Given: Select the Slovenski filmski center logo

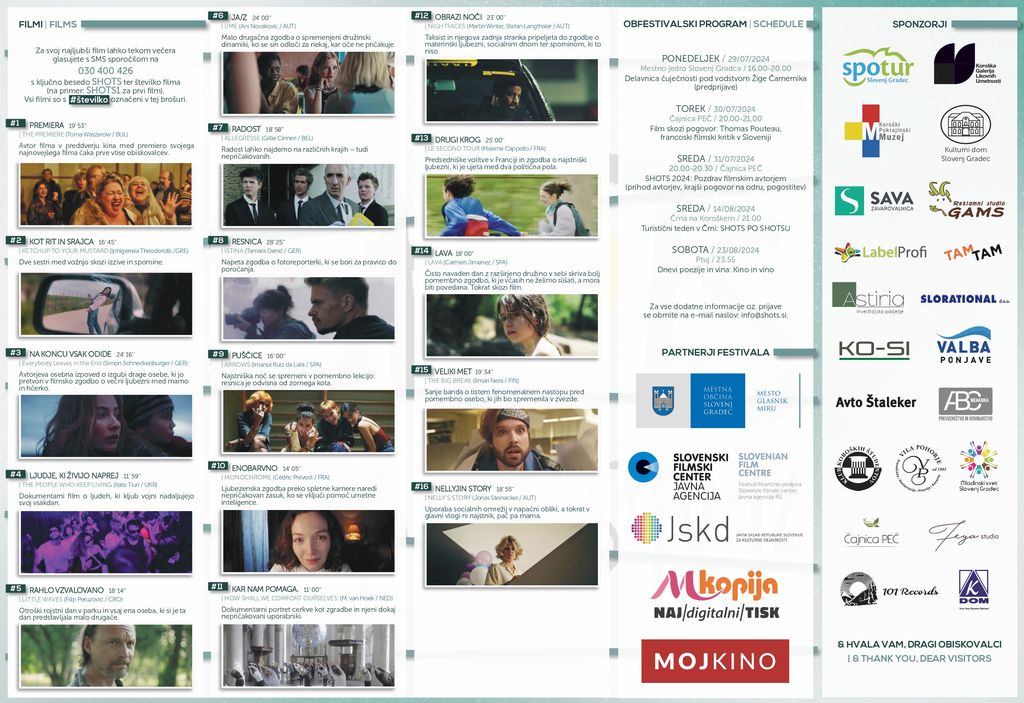Looking at the screenshot, I should (678, 476).
